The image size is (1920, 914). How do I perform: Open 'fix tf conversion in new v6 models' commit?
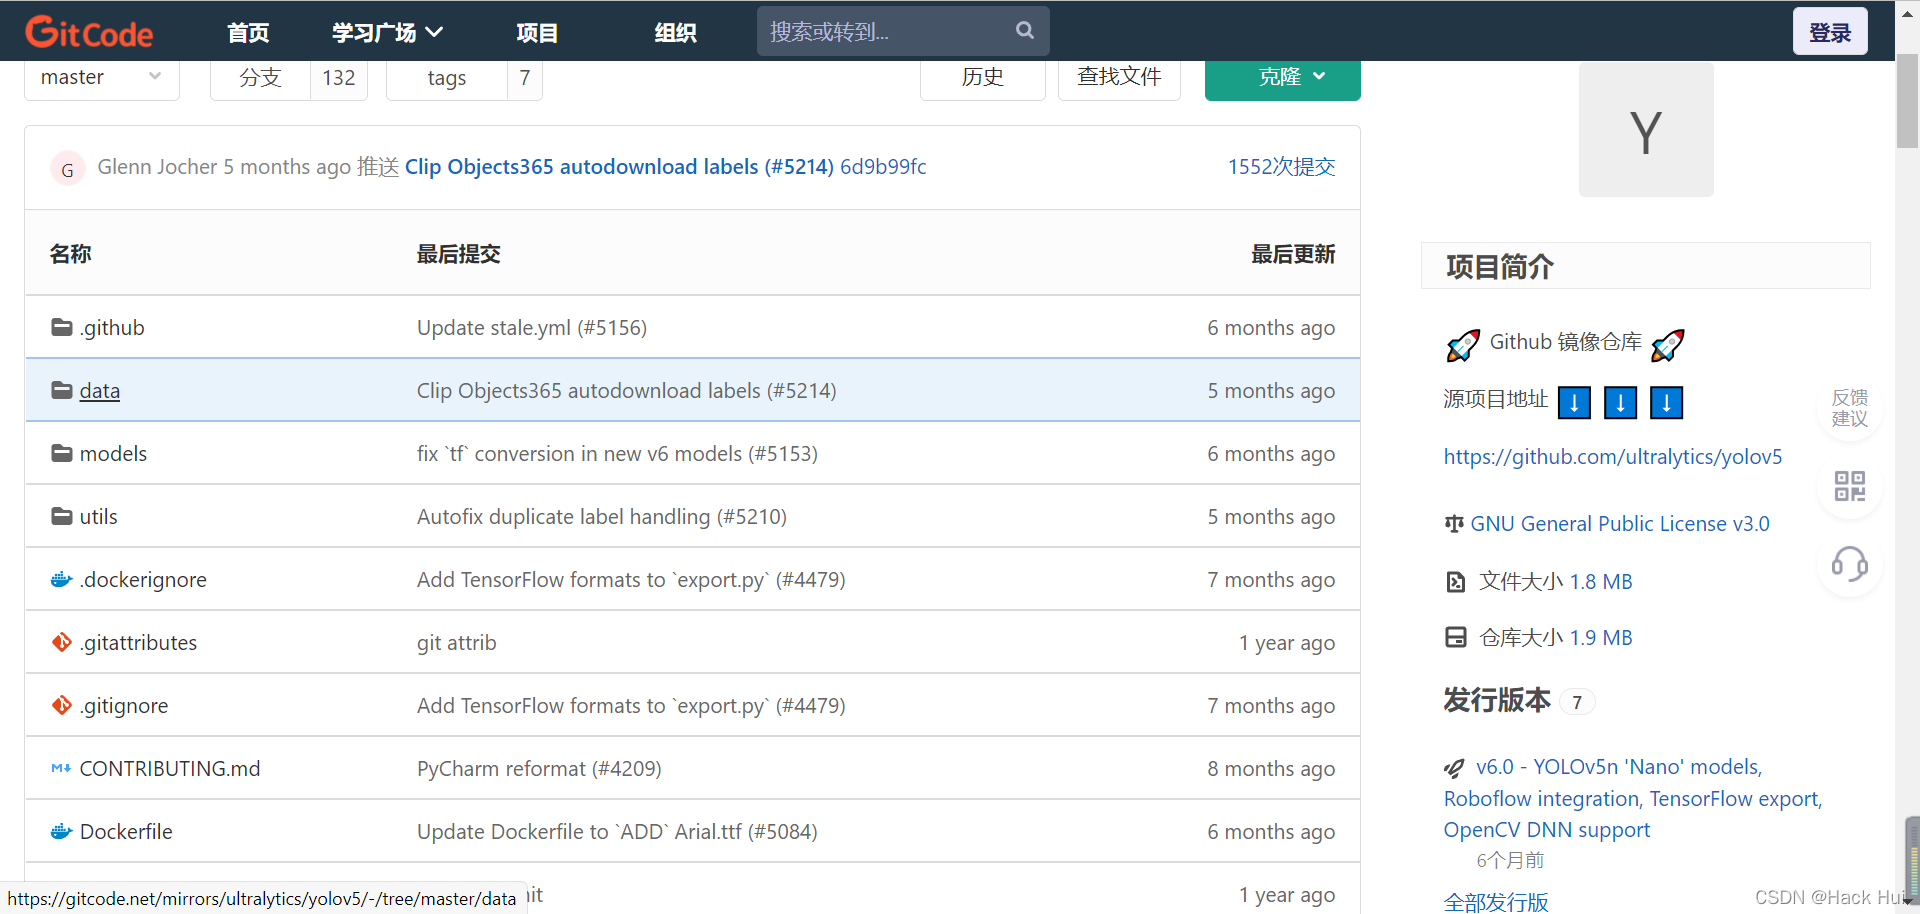pyautogui.click(x=617, y=454)
